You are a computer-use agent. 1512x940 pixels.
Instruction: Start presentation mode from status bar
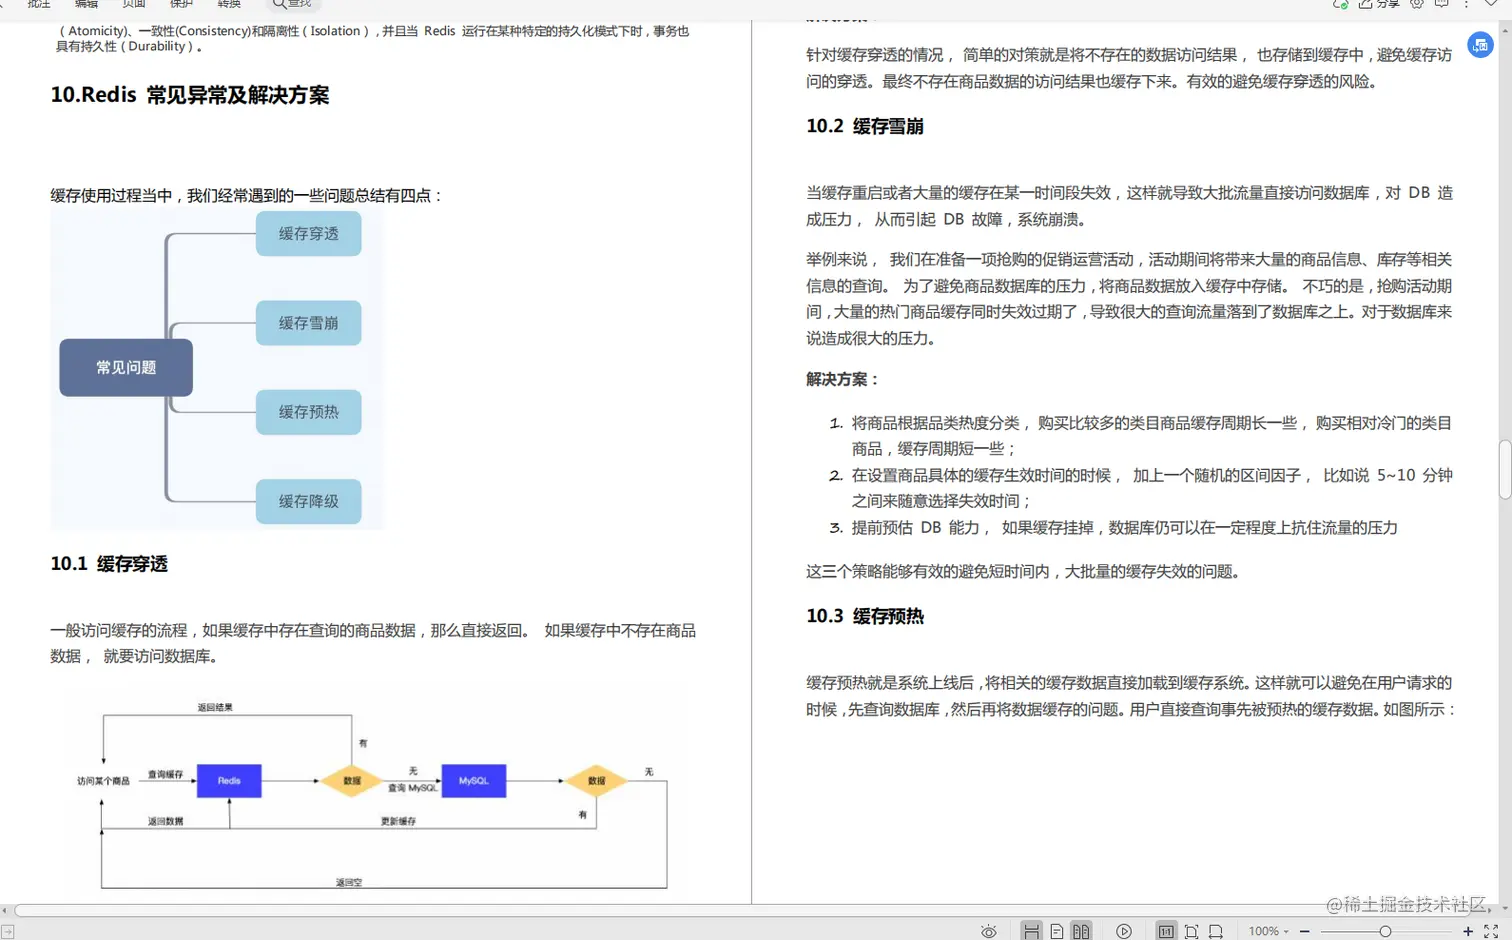(x=1124, y=931)
